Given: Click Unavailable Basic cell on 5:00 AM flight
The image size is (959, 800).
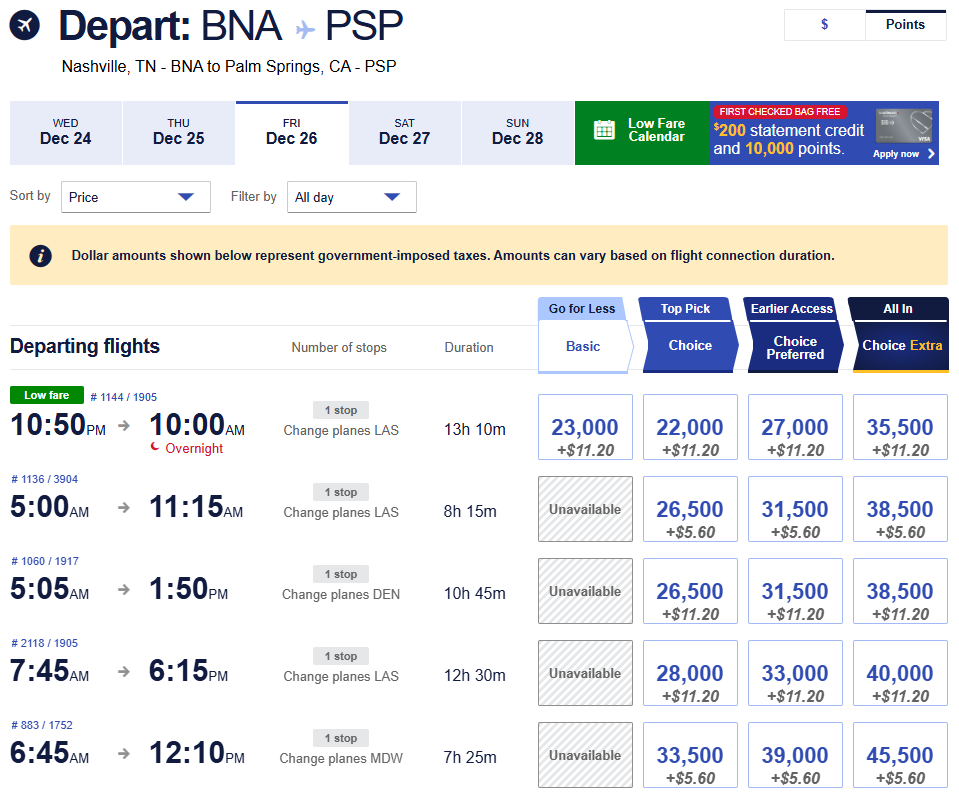Looking at the screenshot, I should pos(585,509).
